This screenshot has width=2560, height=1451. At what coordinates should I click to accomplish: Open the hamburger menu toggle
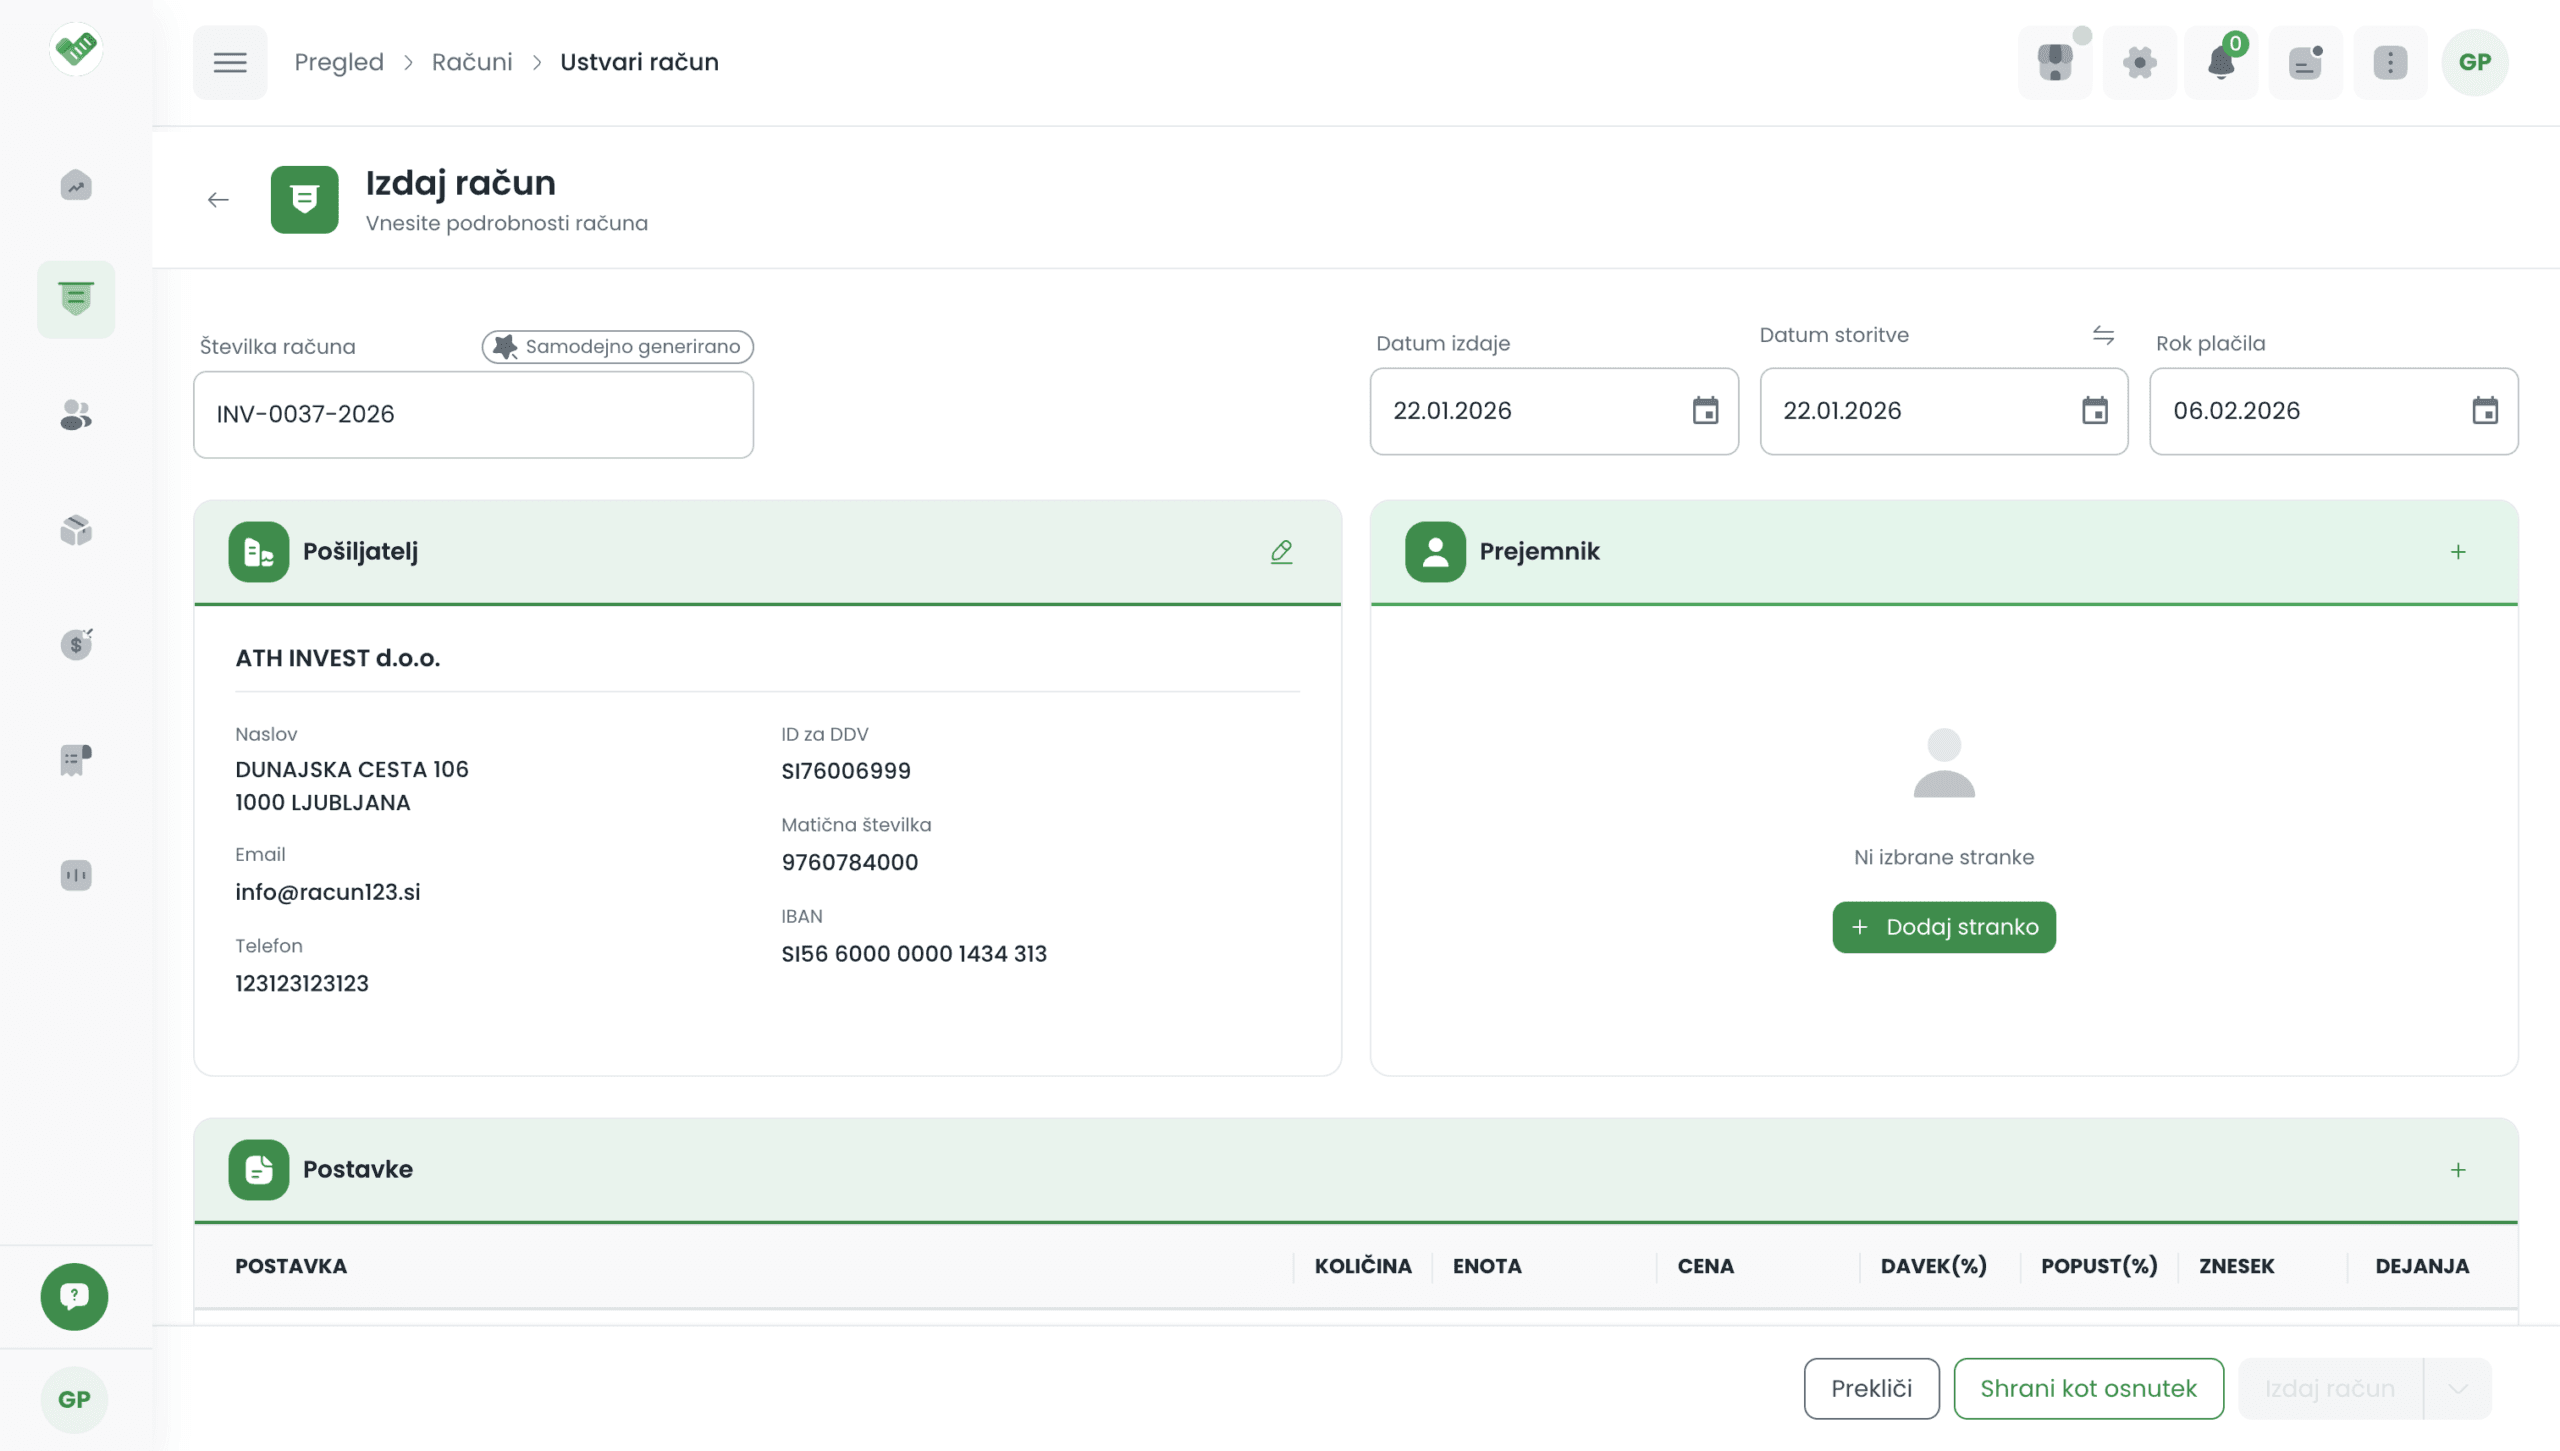[x=229, y=62]
